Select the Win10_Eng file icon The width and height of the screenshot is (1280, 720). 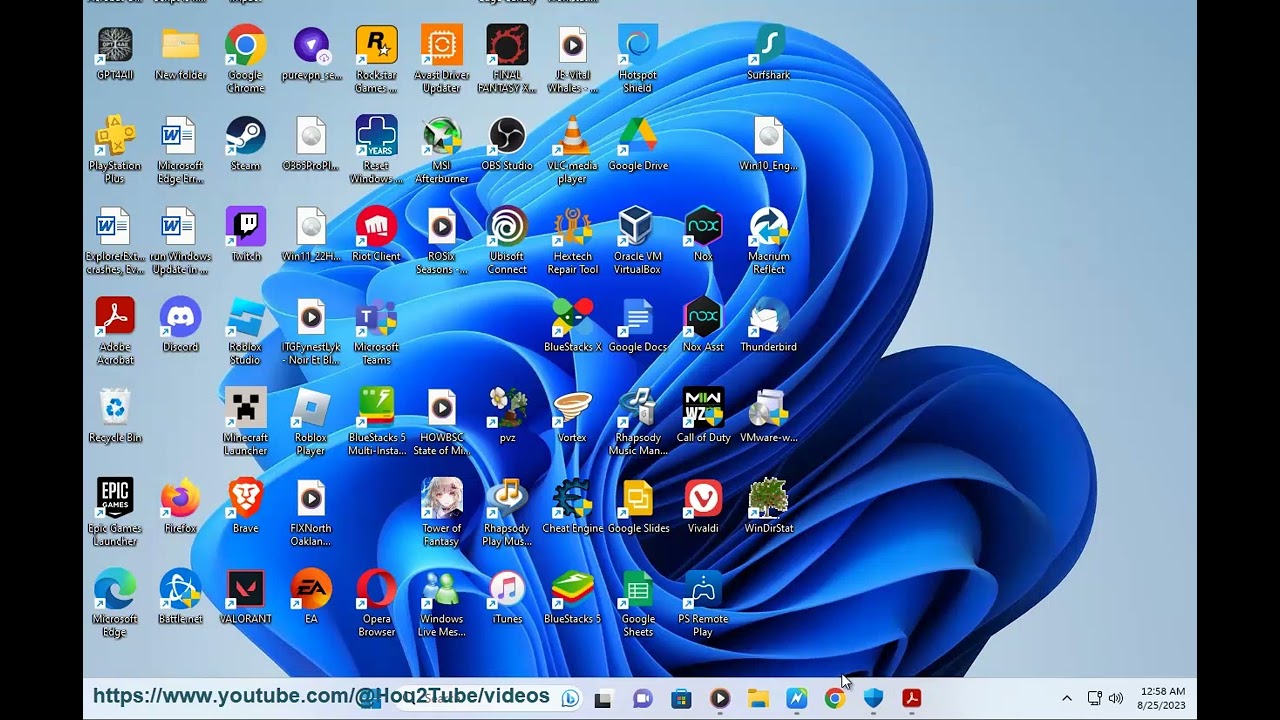click(x=769, y=136)
